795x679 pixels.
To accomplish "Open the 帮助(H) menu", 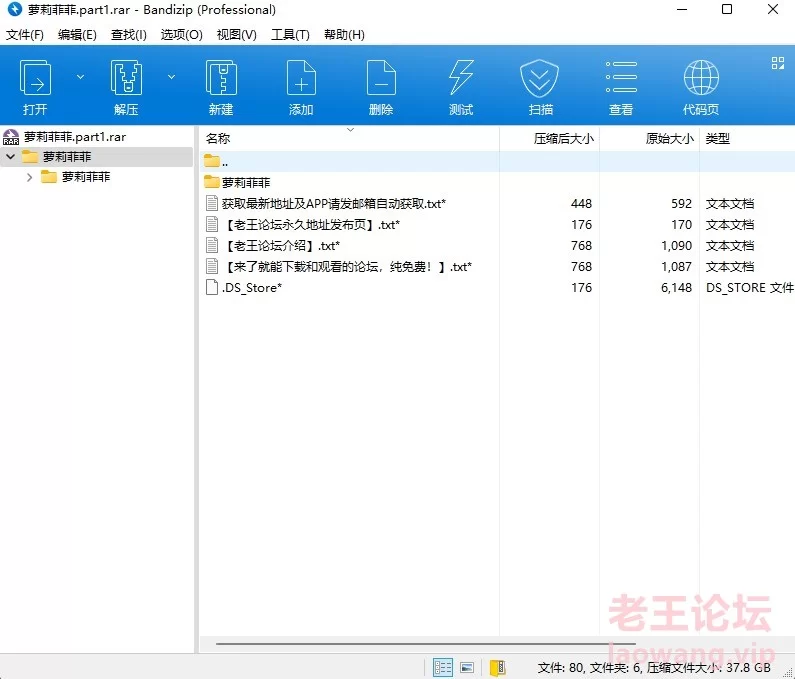I will point(344,34).
